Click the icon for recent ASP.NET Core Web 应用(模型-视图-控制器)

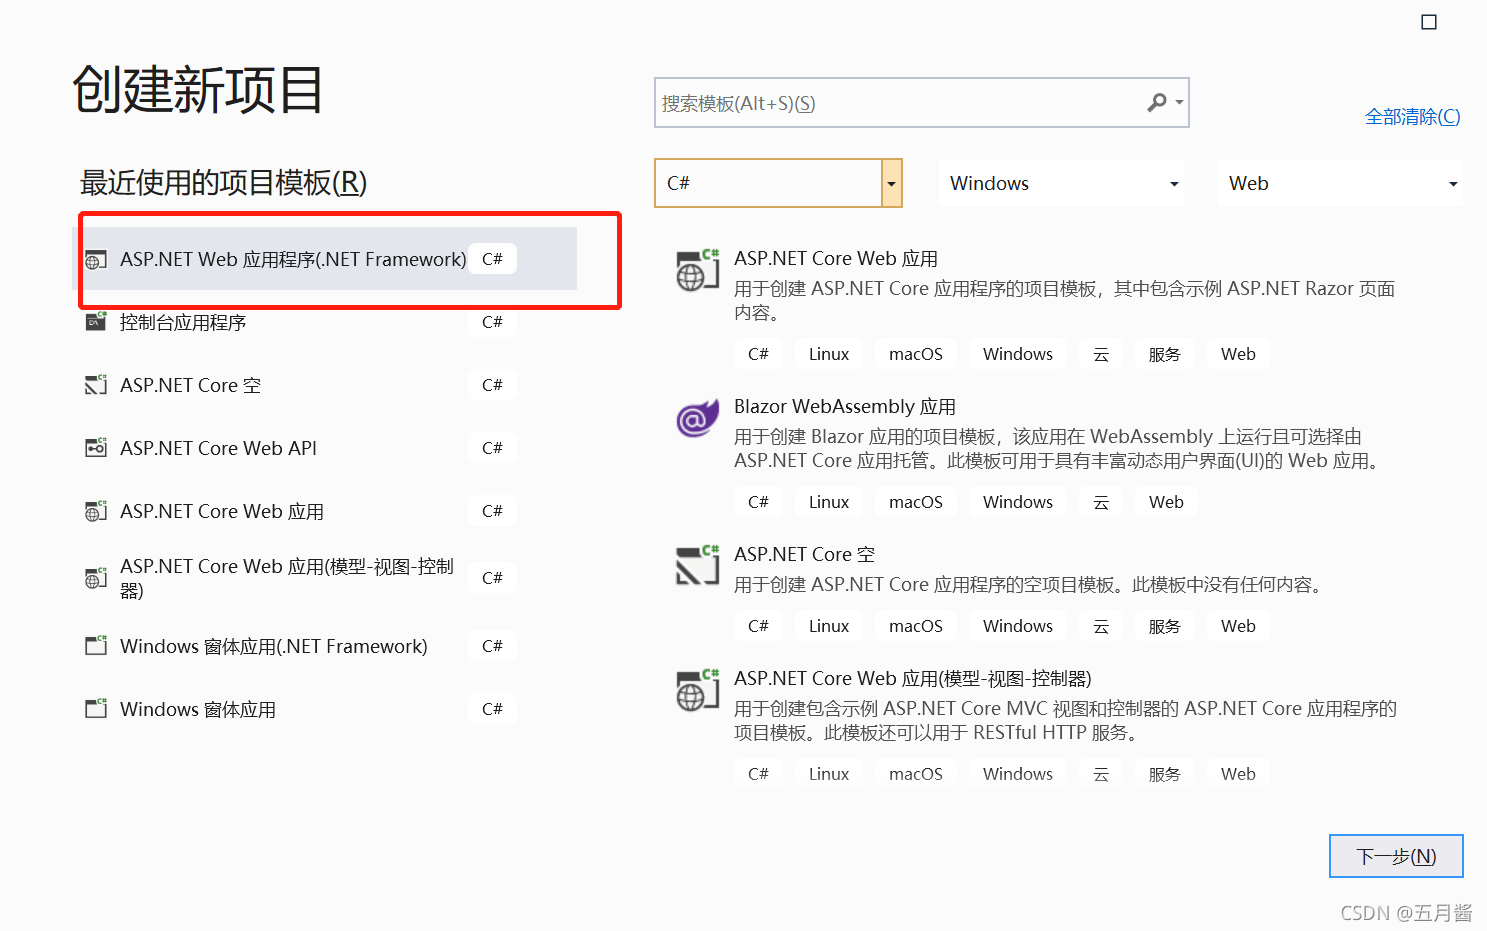tap(96, 578)
